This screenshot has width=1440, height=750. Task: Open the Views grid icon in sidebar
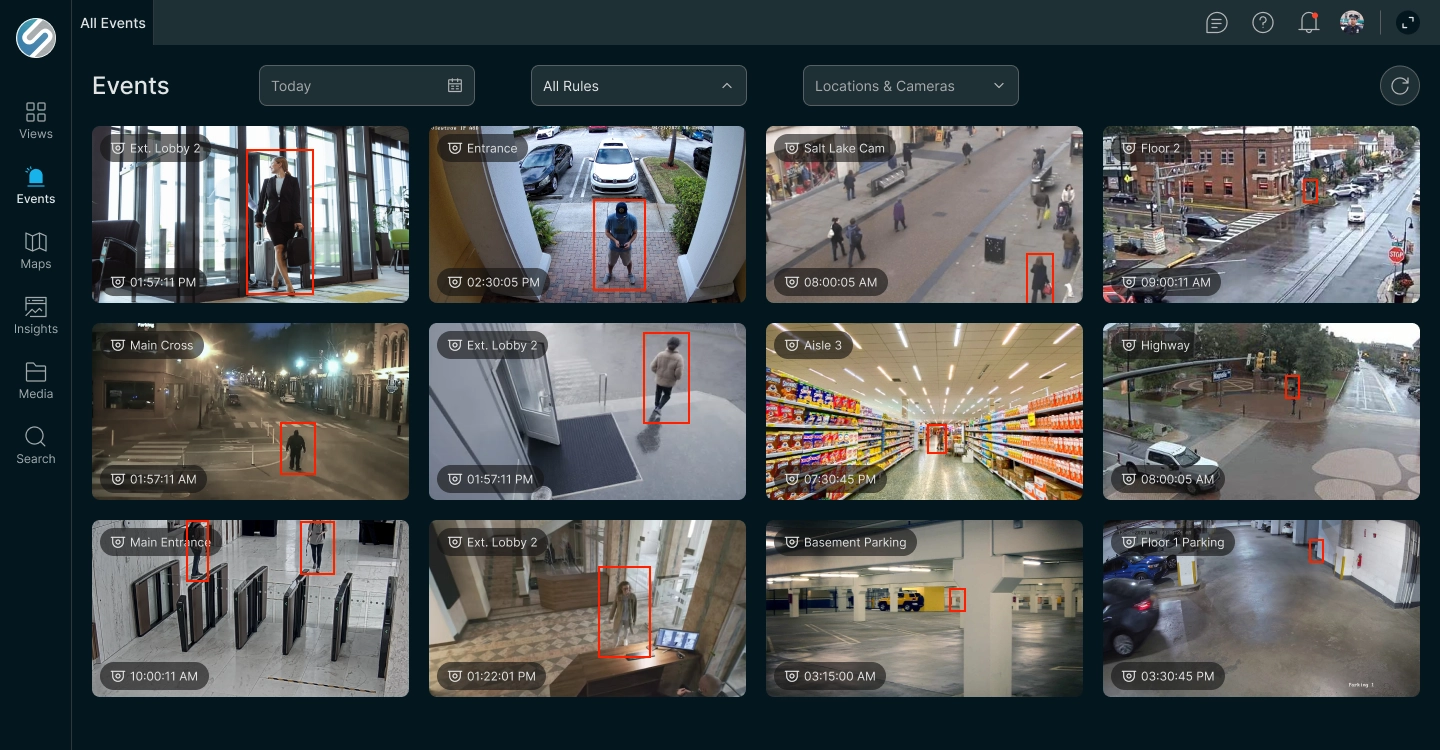pos(36,112)
